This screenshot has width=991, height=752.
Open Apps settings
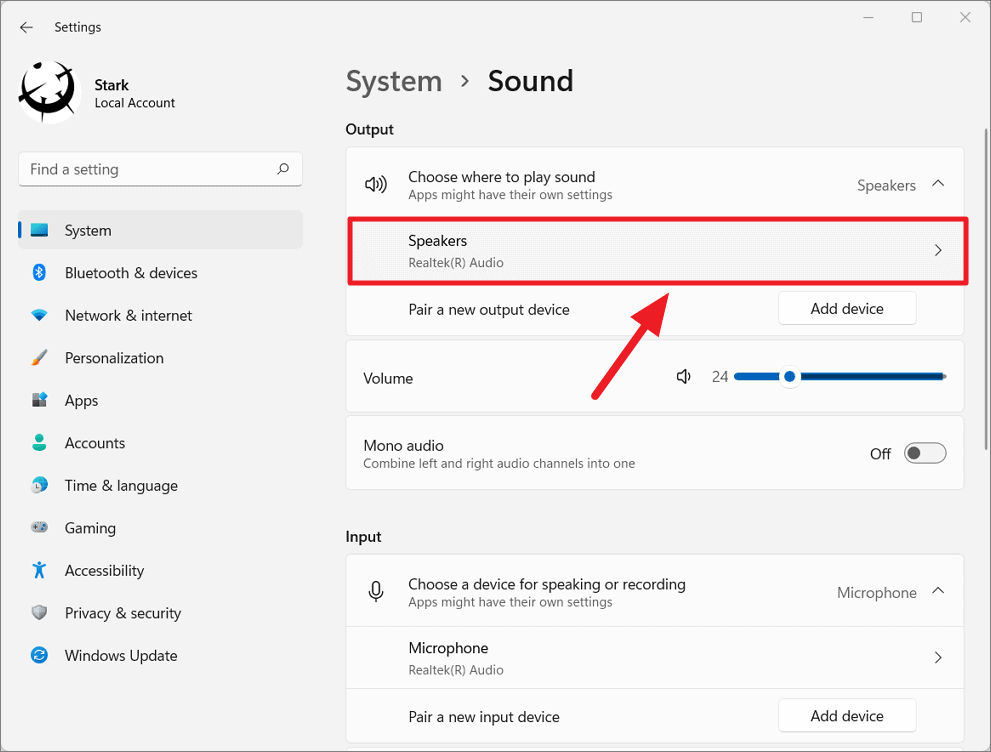point(81,400)
